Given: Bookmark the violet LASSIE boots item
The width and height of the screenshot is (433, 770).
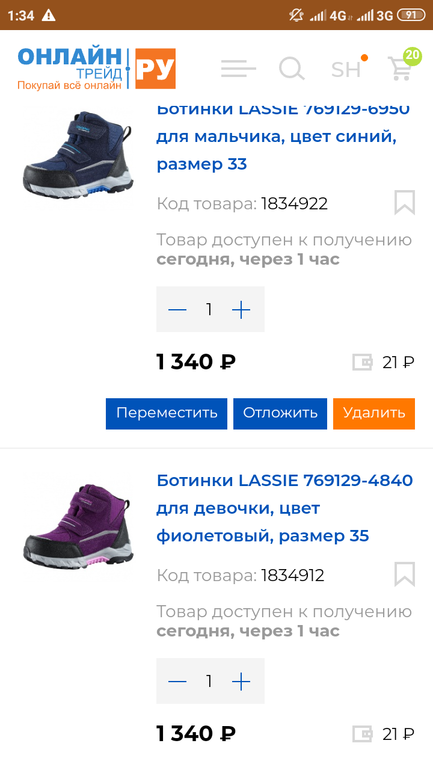Looking at the screenshot, I should (x=405, y=574).
